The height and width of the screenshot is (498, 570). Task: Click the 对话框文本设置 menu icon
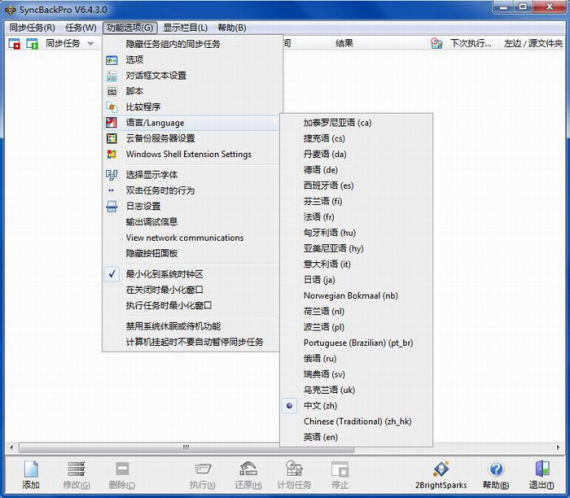112,76
